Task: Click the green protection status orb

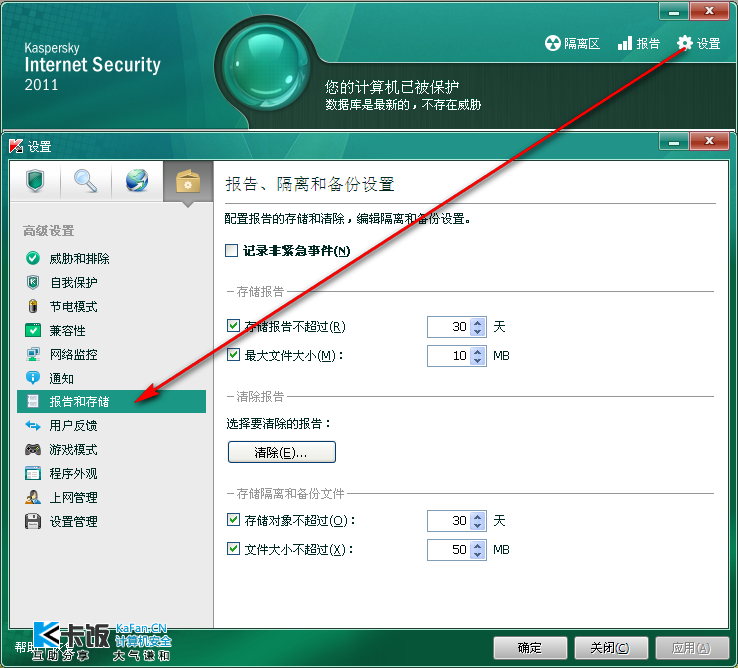Action: [265, 67]
